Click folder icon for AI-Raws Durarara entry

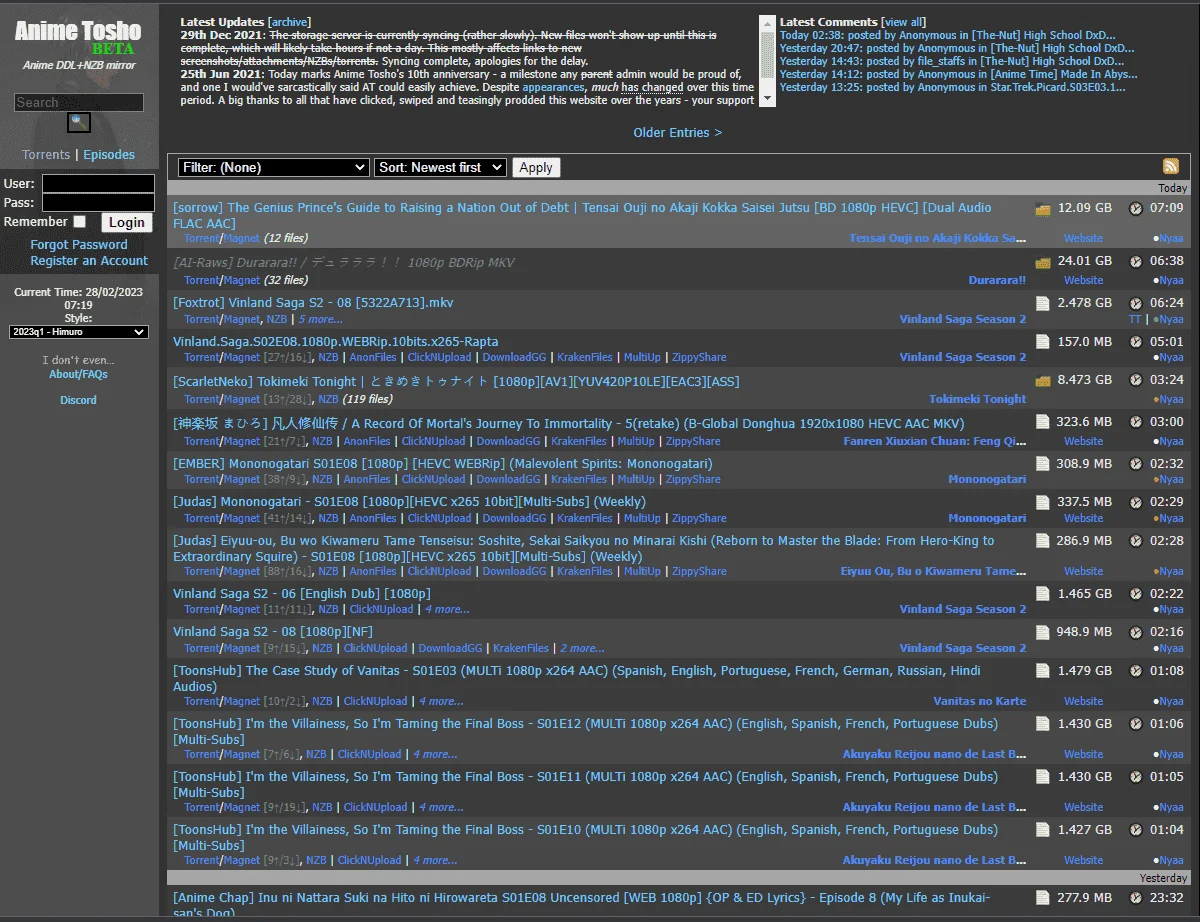pos(1043,262)
